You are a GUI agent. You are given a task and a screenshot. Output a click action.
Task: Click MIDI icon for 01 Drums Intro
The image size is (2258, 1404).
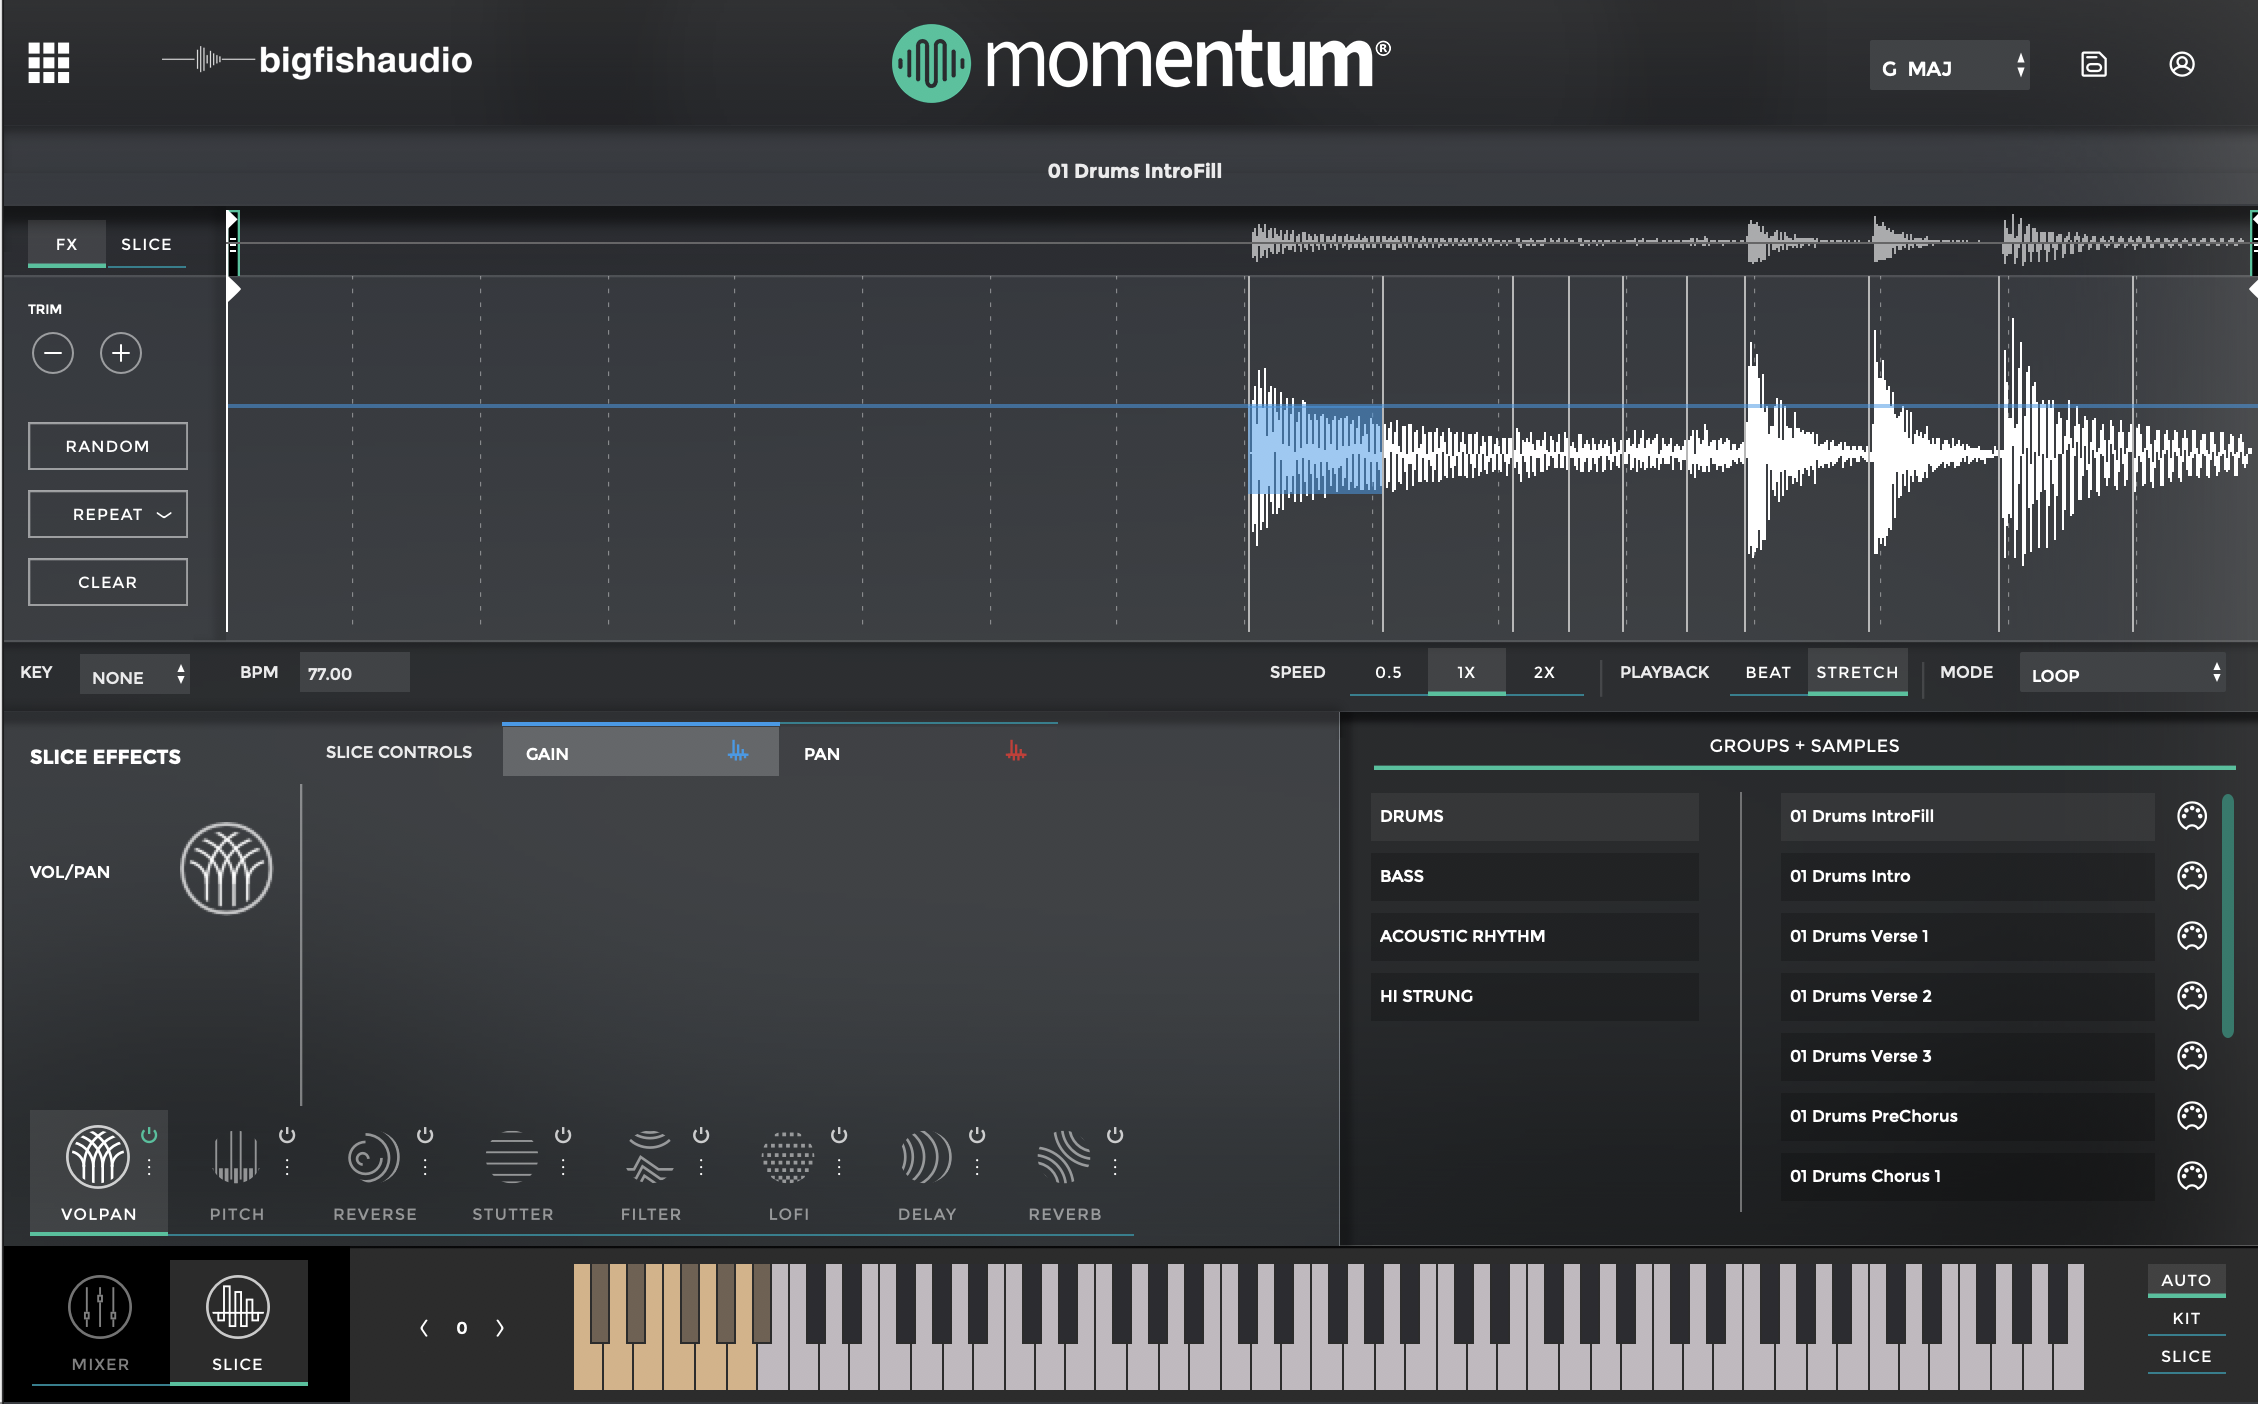pos(2191,876)
